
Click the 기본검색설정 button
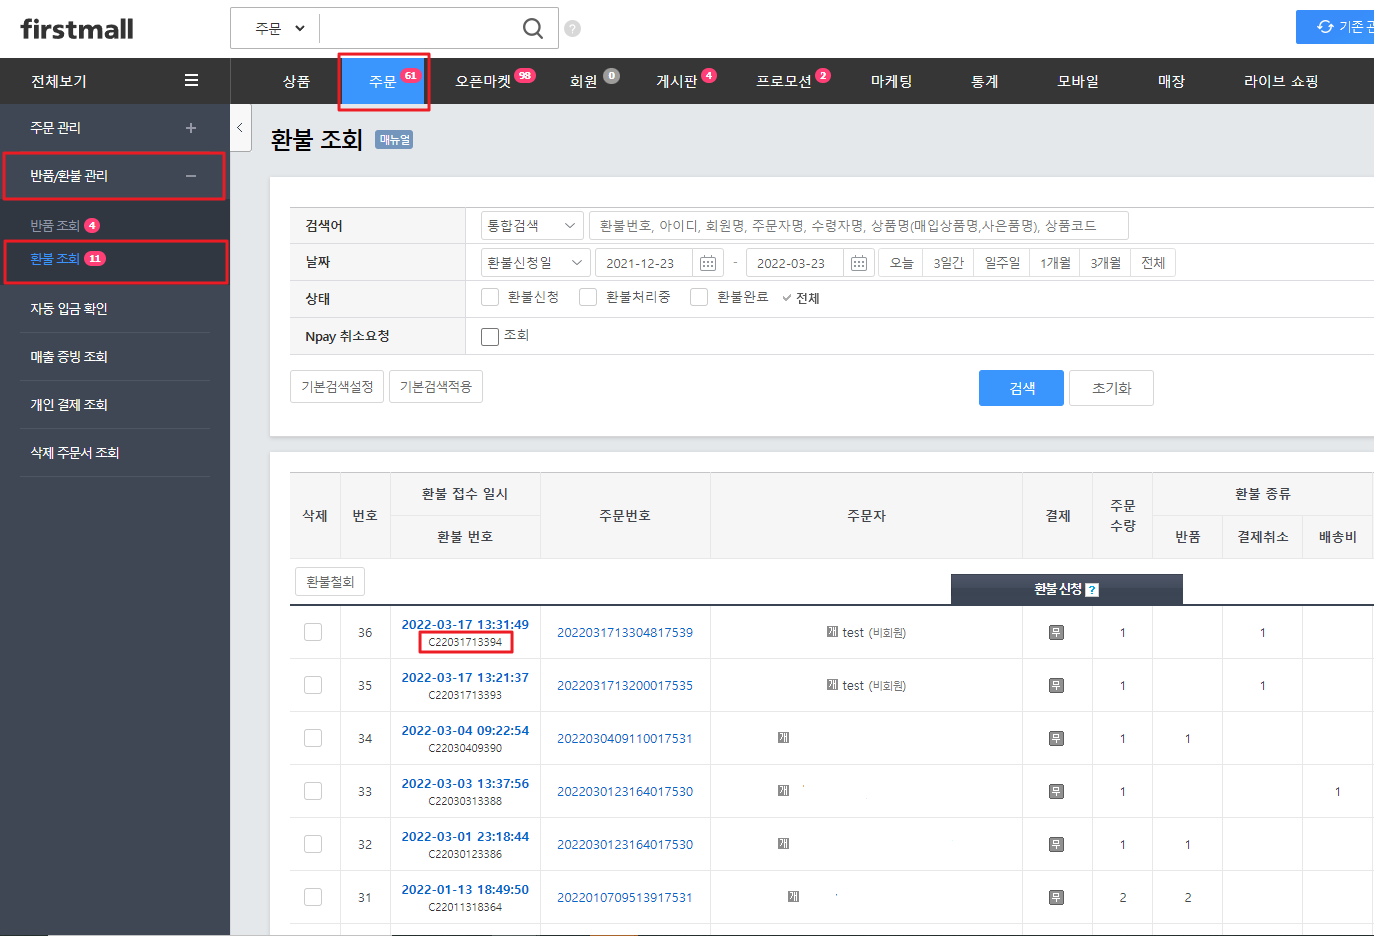[337, 387]
